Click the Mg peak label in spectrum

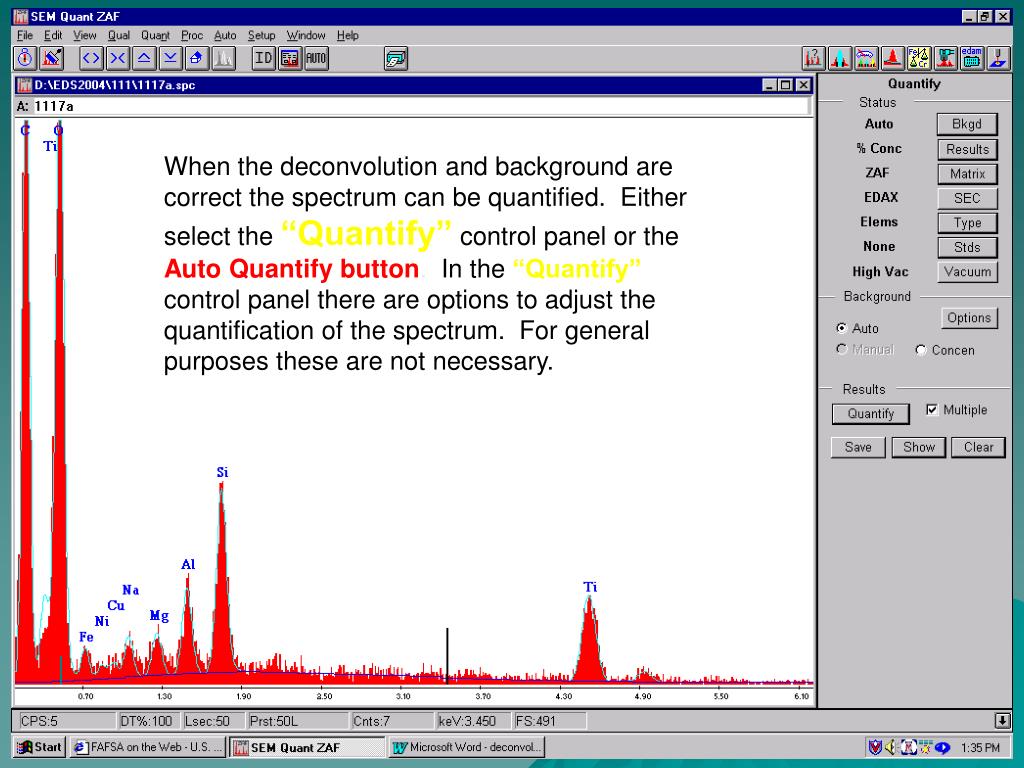coord(159,616)
